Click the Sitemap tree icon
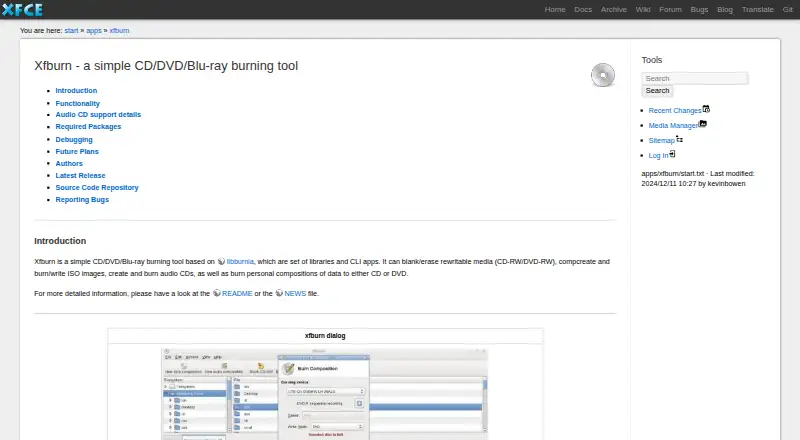The image size is (800, 440). (680, 139)
